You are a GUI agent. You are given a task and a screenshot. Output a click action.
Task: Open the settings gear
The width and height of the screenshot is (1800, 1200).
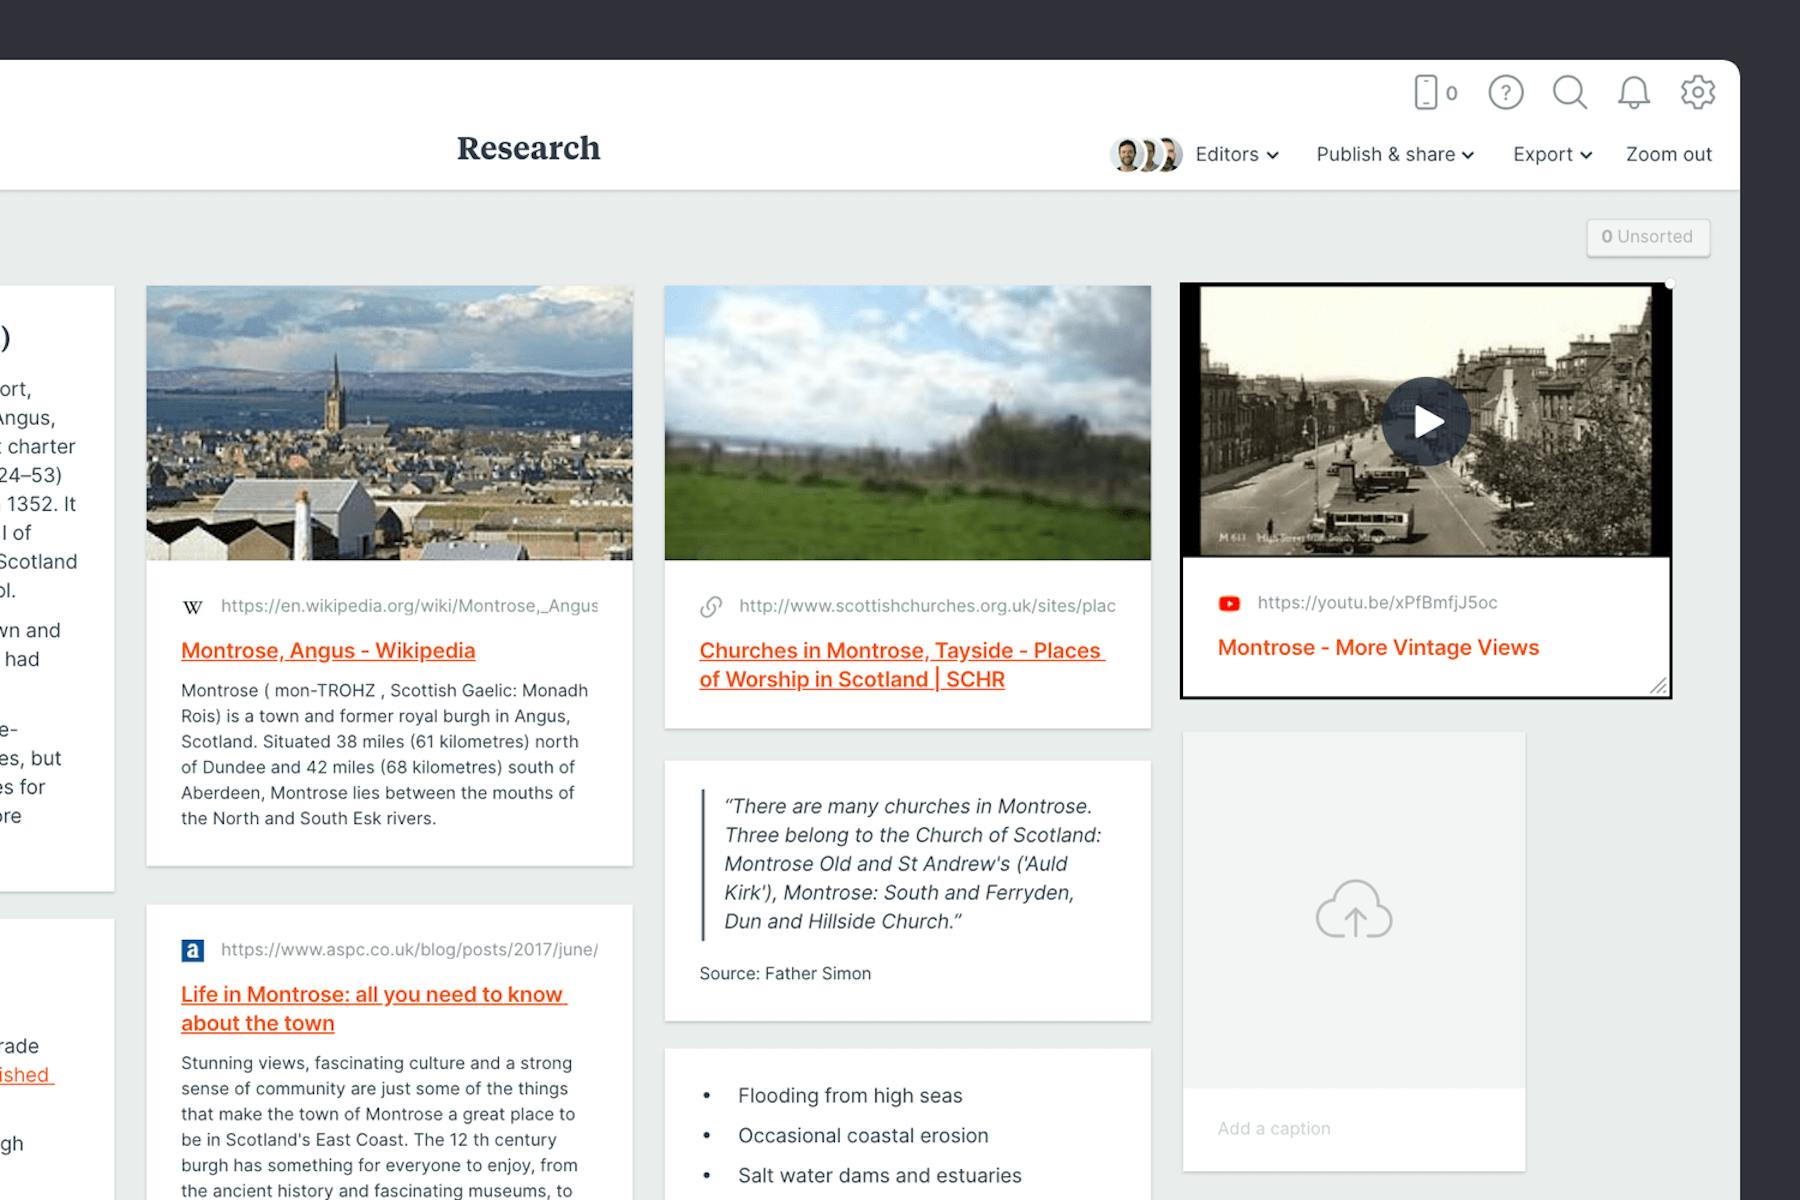(x=1698, y=92)
